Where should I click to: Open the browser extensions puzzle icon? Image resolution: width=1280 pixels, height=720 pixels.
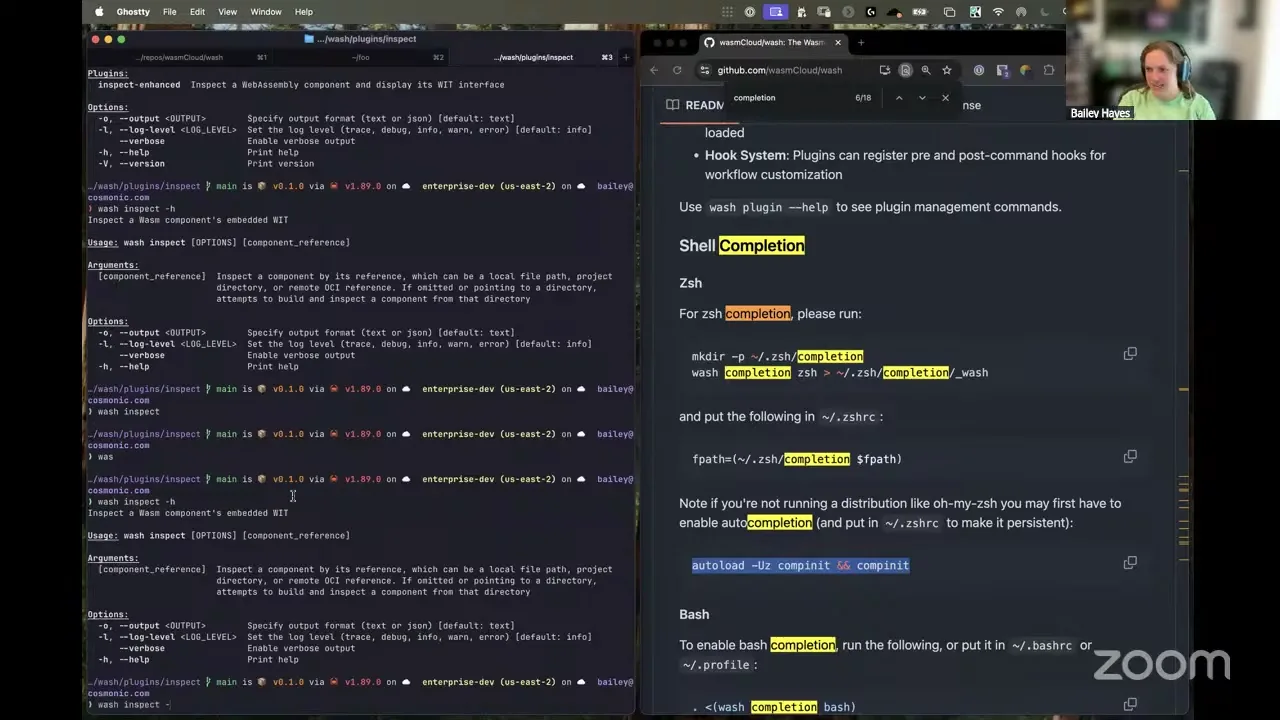pos(1049,70)
